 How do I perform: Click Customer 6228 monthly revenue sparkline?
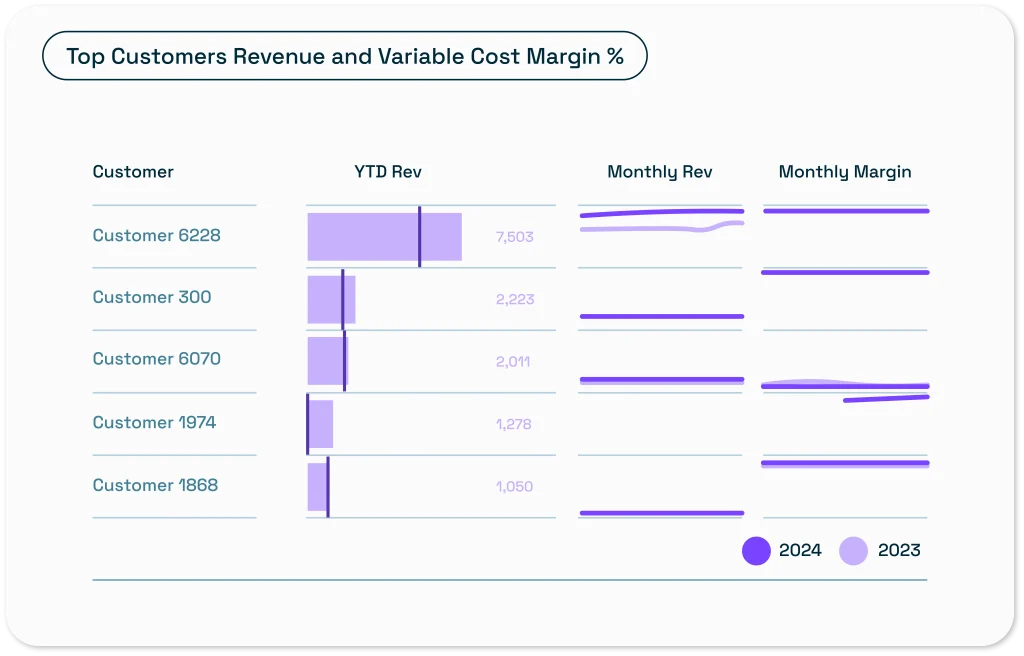click(x=661, y=220)
